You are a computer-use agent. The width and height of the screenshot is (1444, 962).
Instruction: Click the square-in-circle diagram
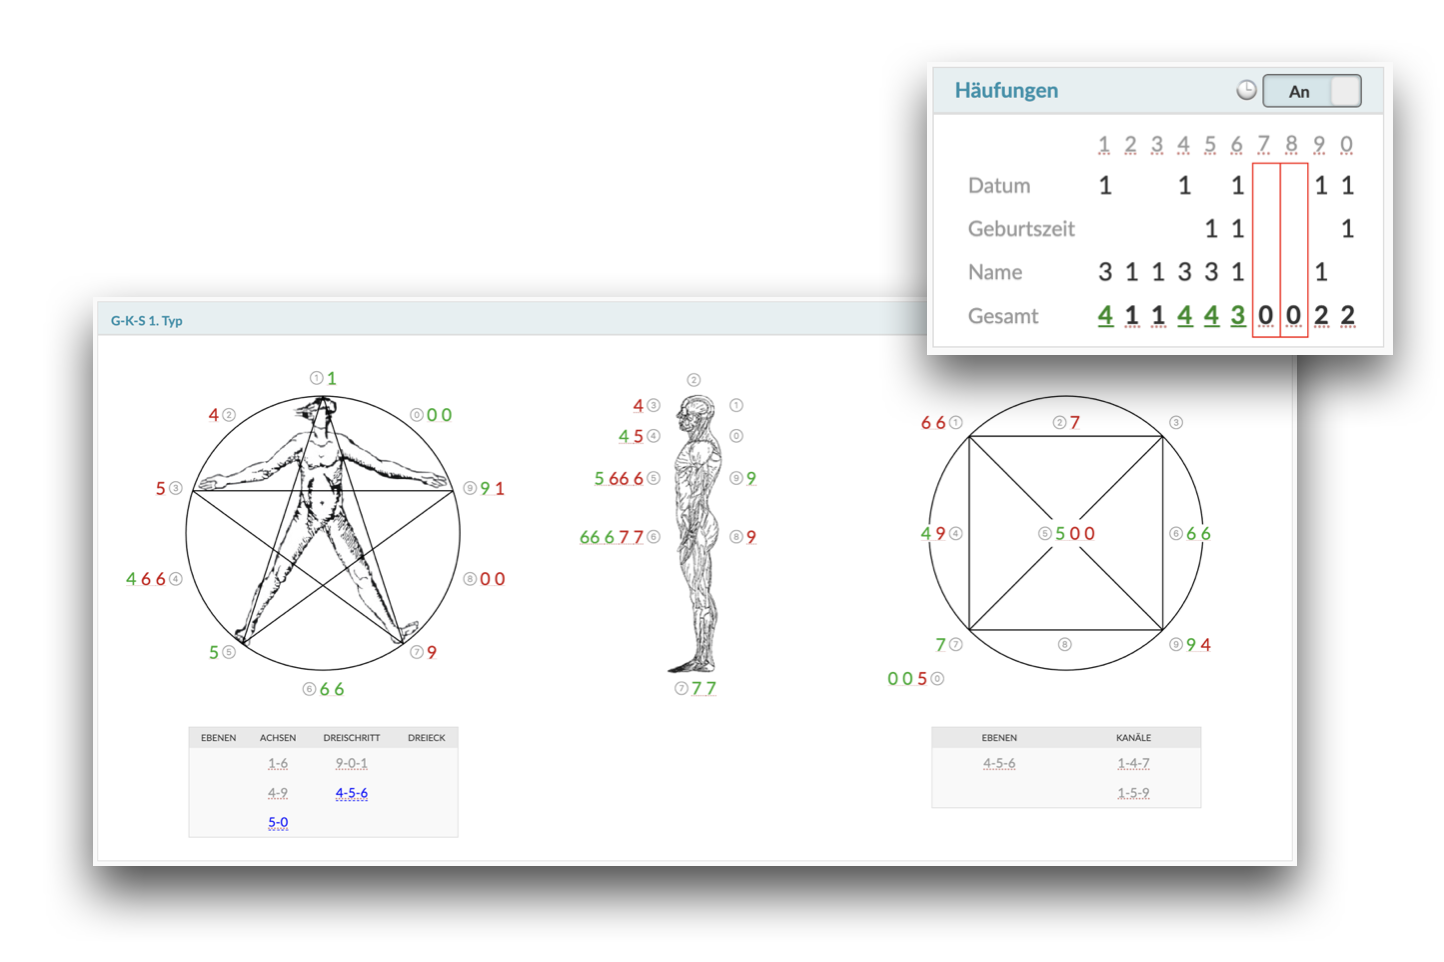pyautogui.click(x=1066, y=533)
